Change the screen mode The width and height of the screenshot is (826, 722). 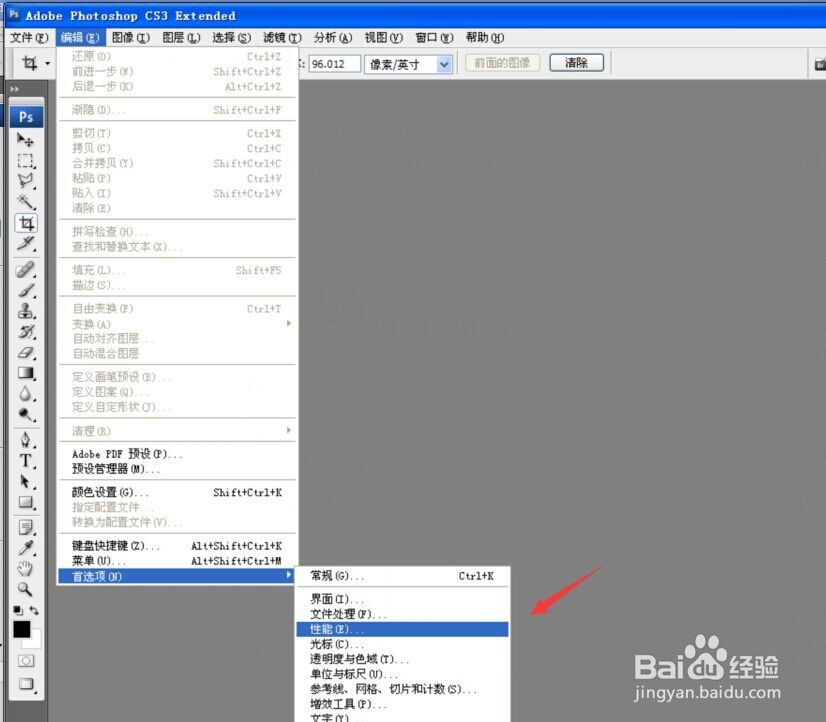pyautogui.click(x=25, y=684)
